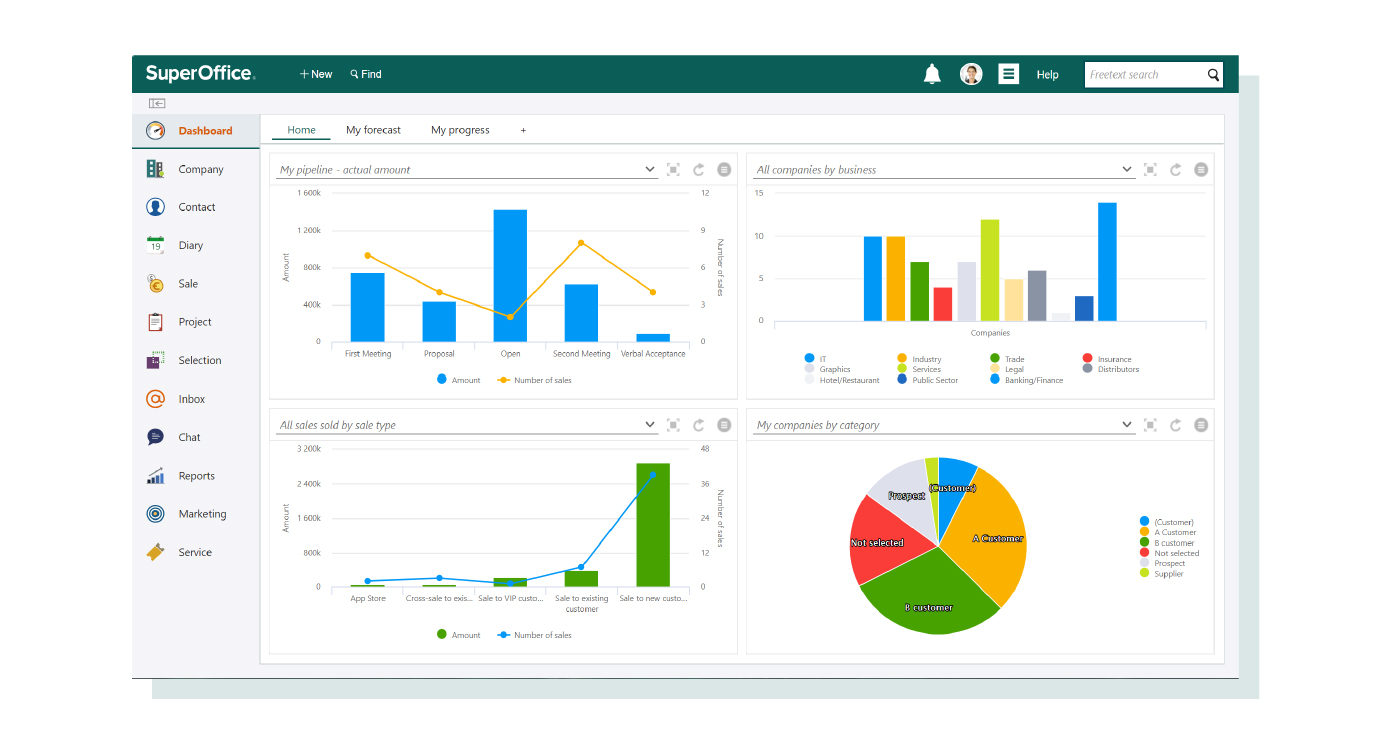Open the Help link
The height and width of the screenshot is (755, 1381).
point(1047,75)
